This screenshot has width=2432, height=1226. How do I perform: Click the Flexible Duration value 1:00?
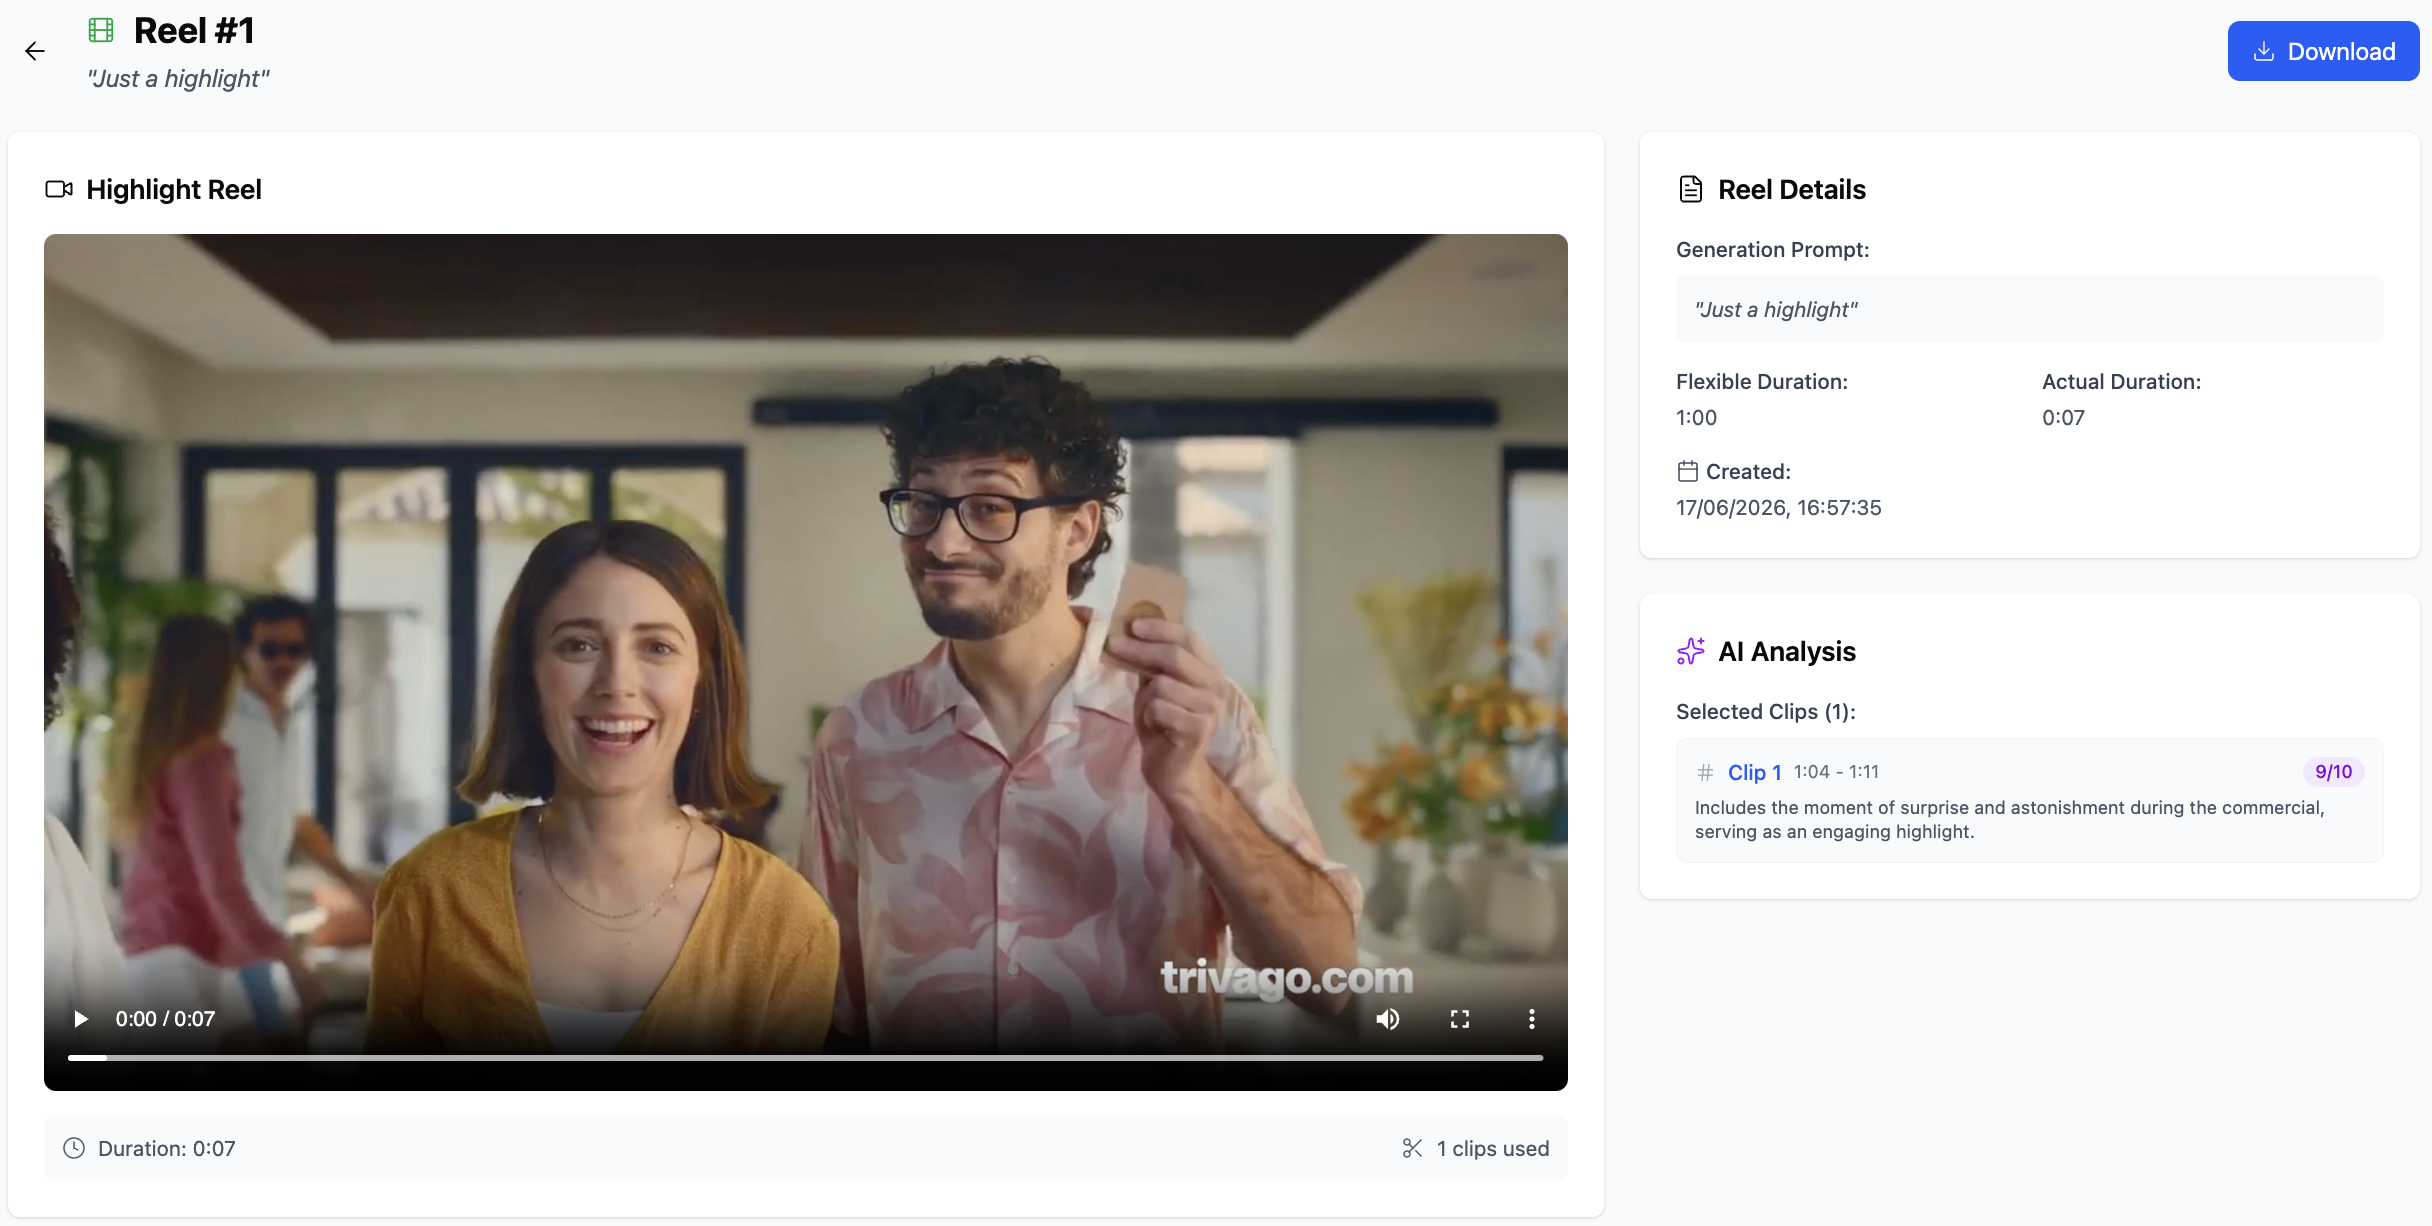click(x=1696, y=418)
